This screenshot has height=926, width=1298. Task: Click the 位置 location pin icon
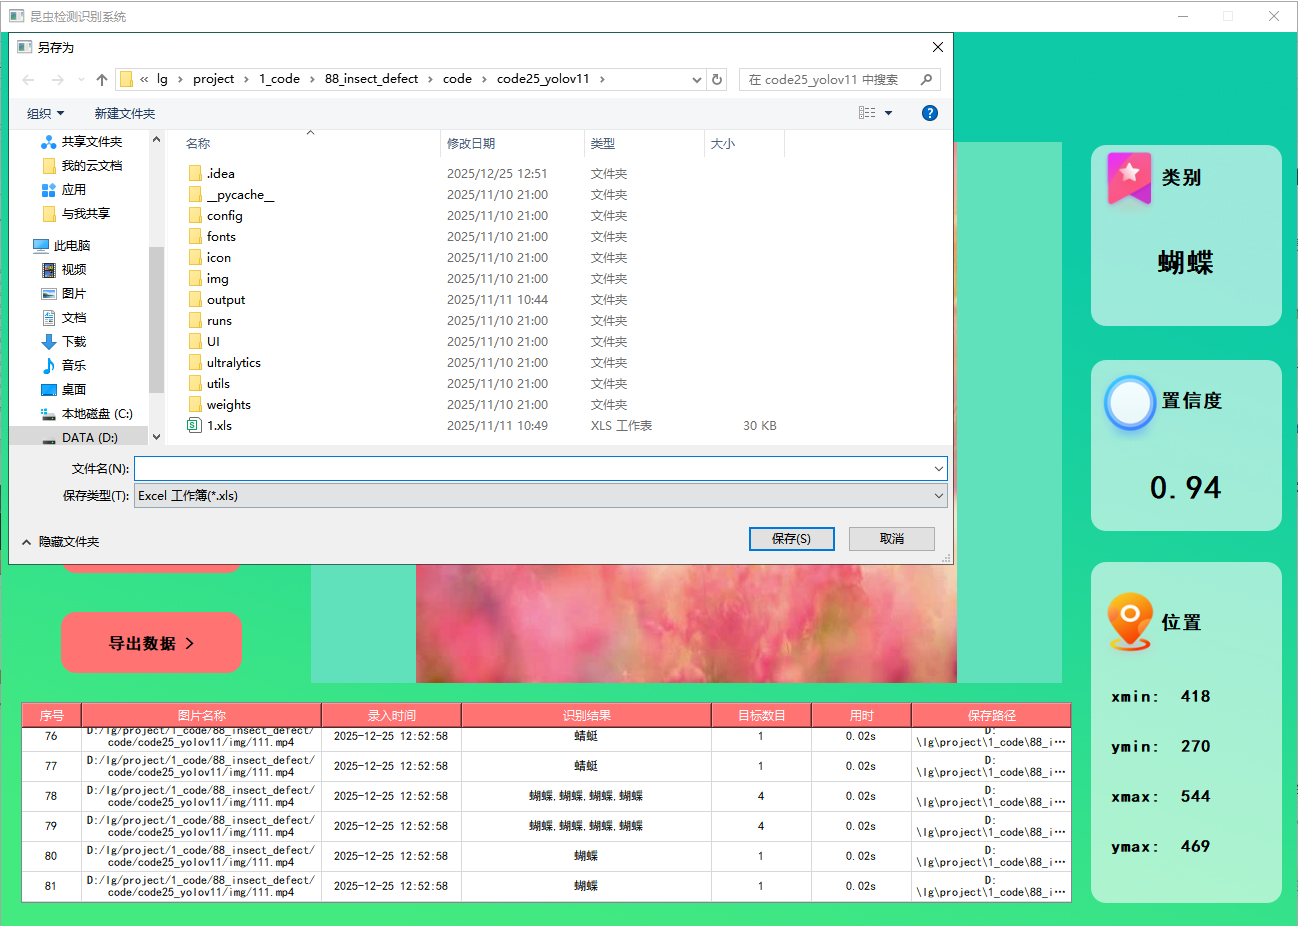[x=1130, y=622]
